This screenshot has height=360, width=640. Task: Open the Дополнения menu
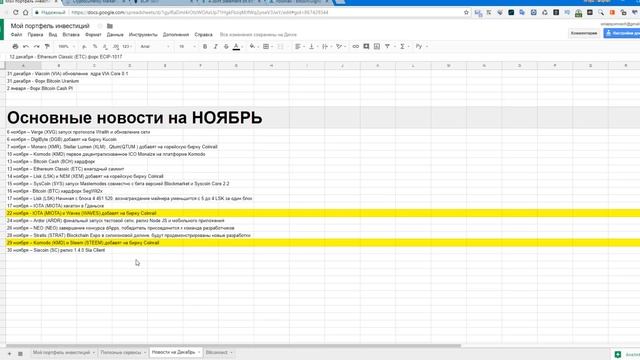coord(176,35)
